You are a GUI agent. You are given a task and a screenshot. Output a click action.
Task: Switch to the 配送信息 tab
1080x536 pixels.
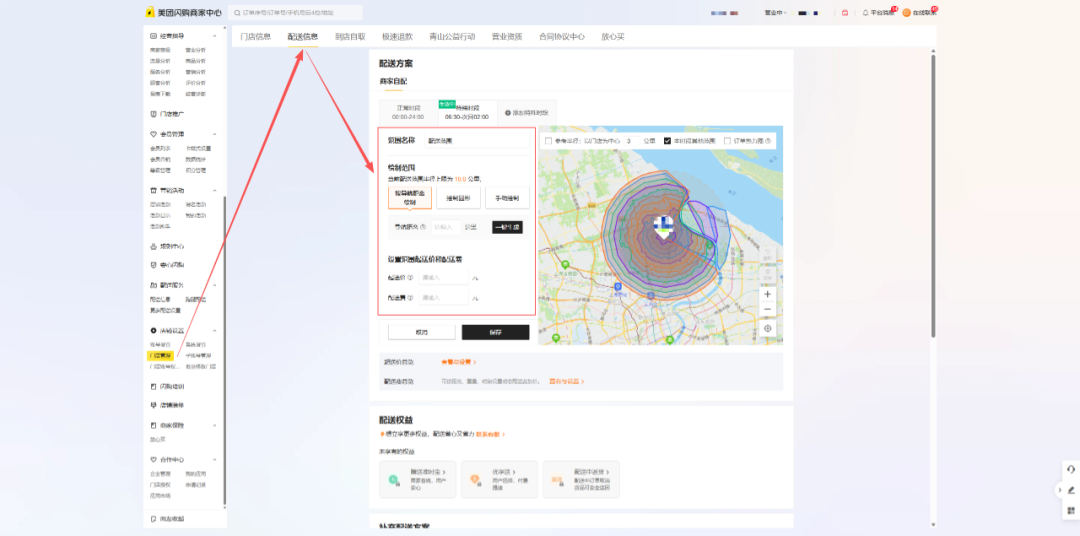tap(303, 37)
